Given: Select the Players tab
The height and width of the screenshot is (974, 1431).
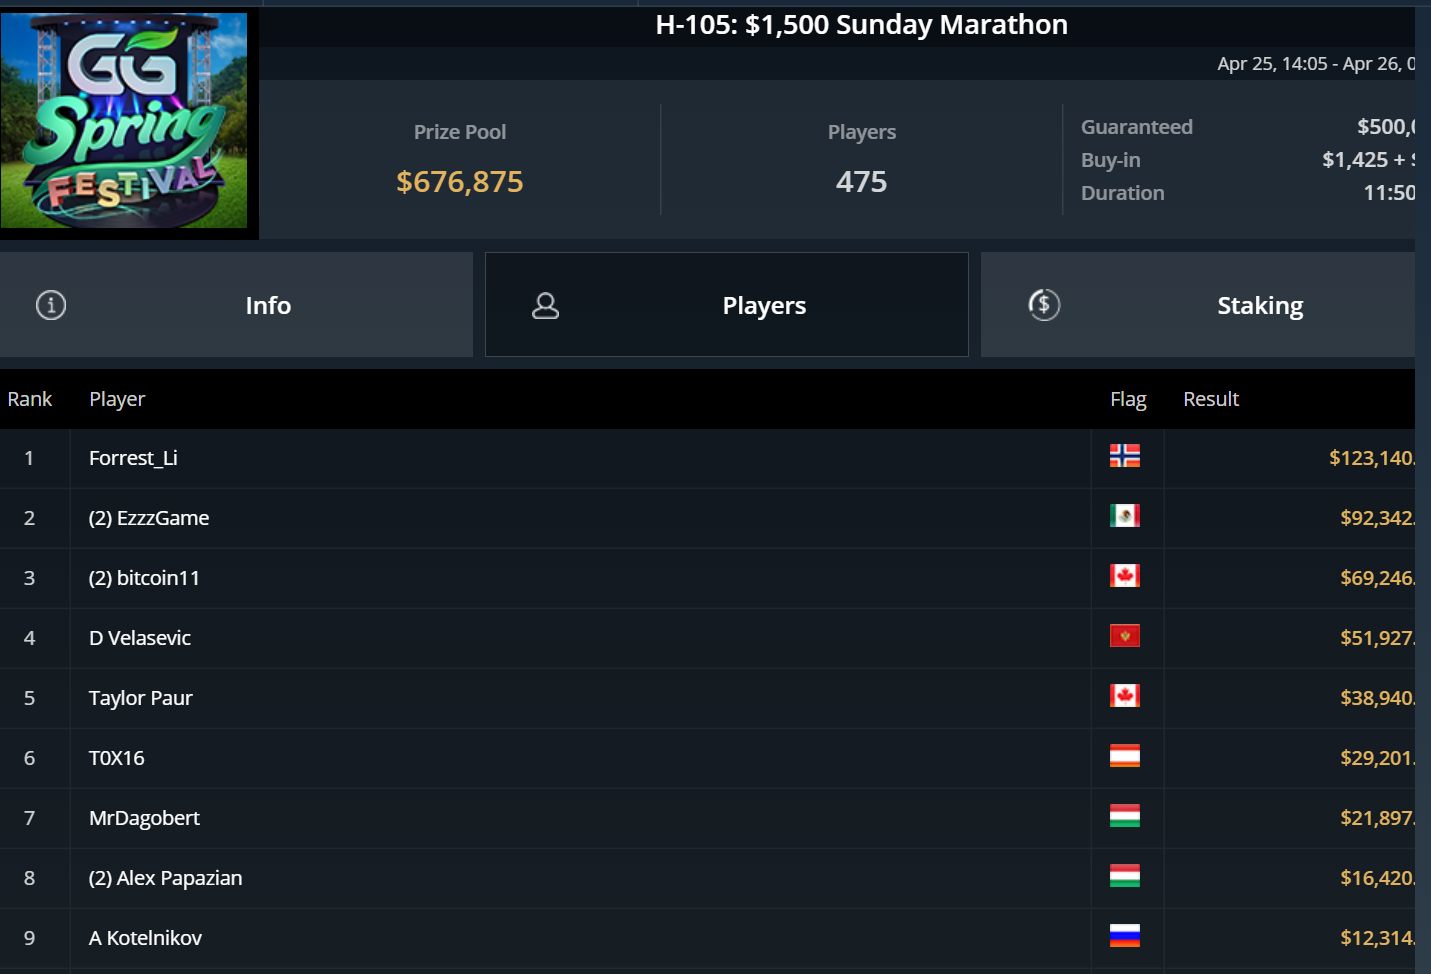Looking at the screenshot, I should tap(763, 305).
